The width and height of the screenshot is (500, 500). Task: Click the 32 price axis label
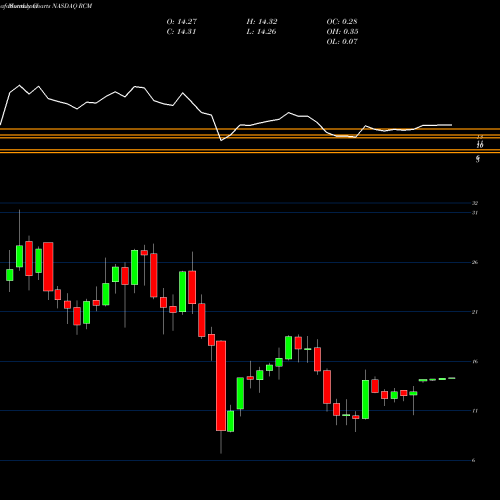point(475,203)
